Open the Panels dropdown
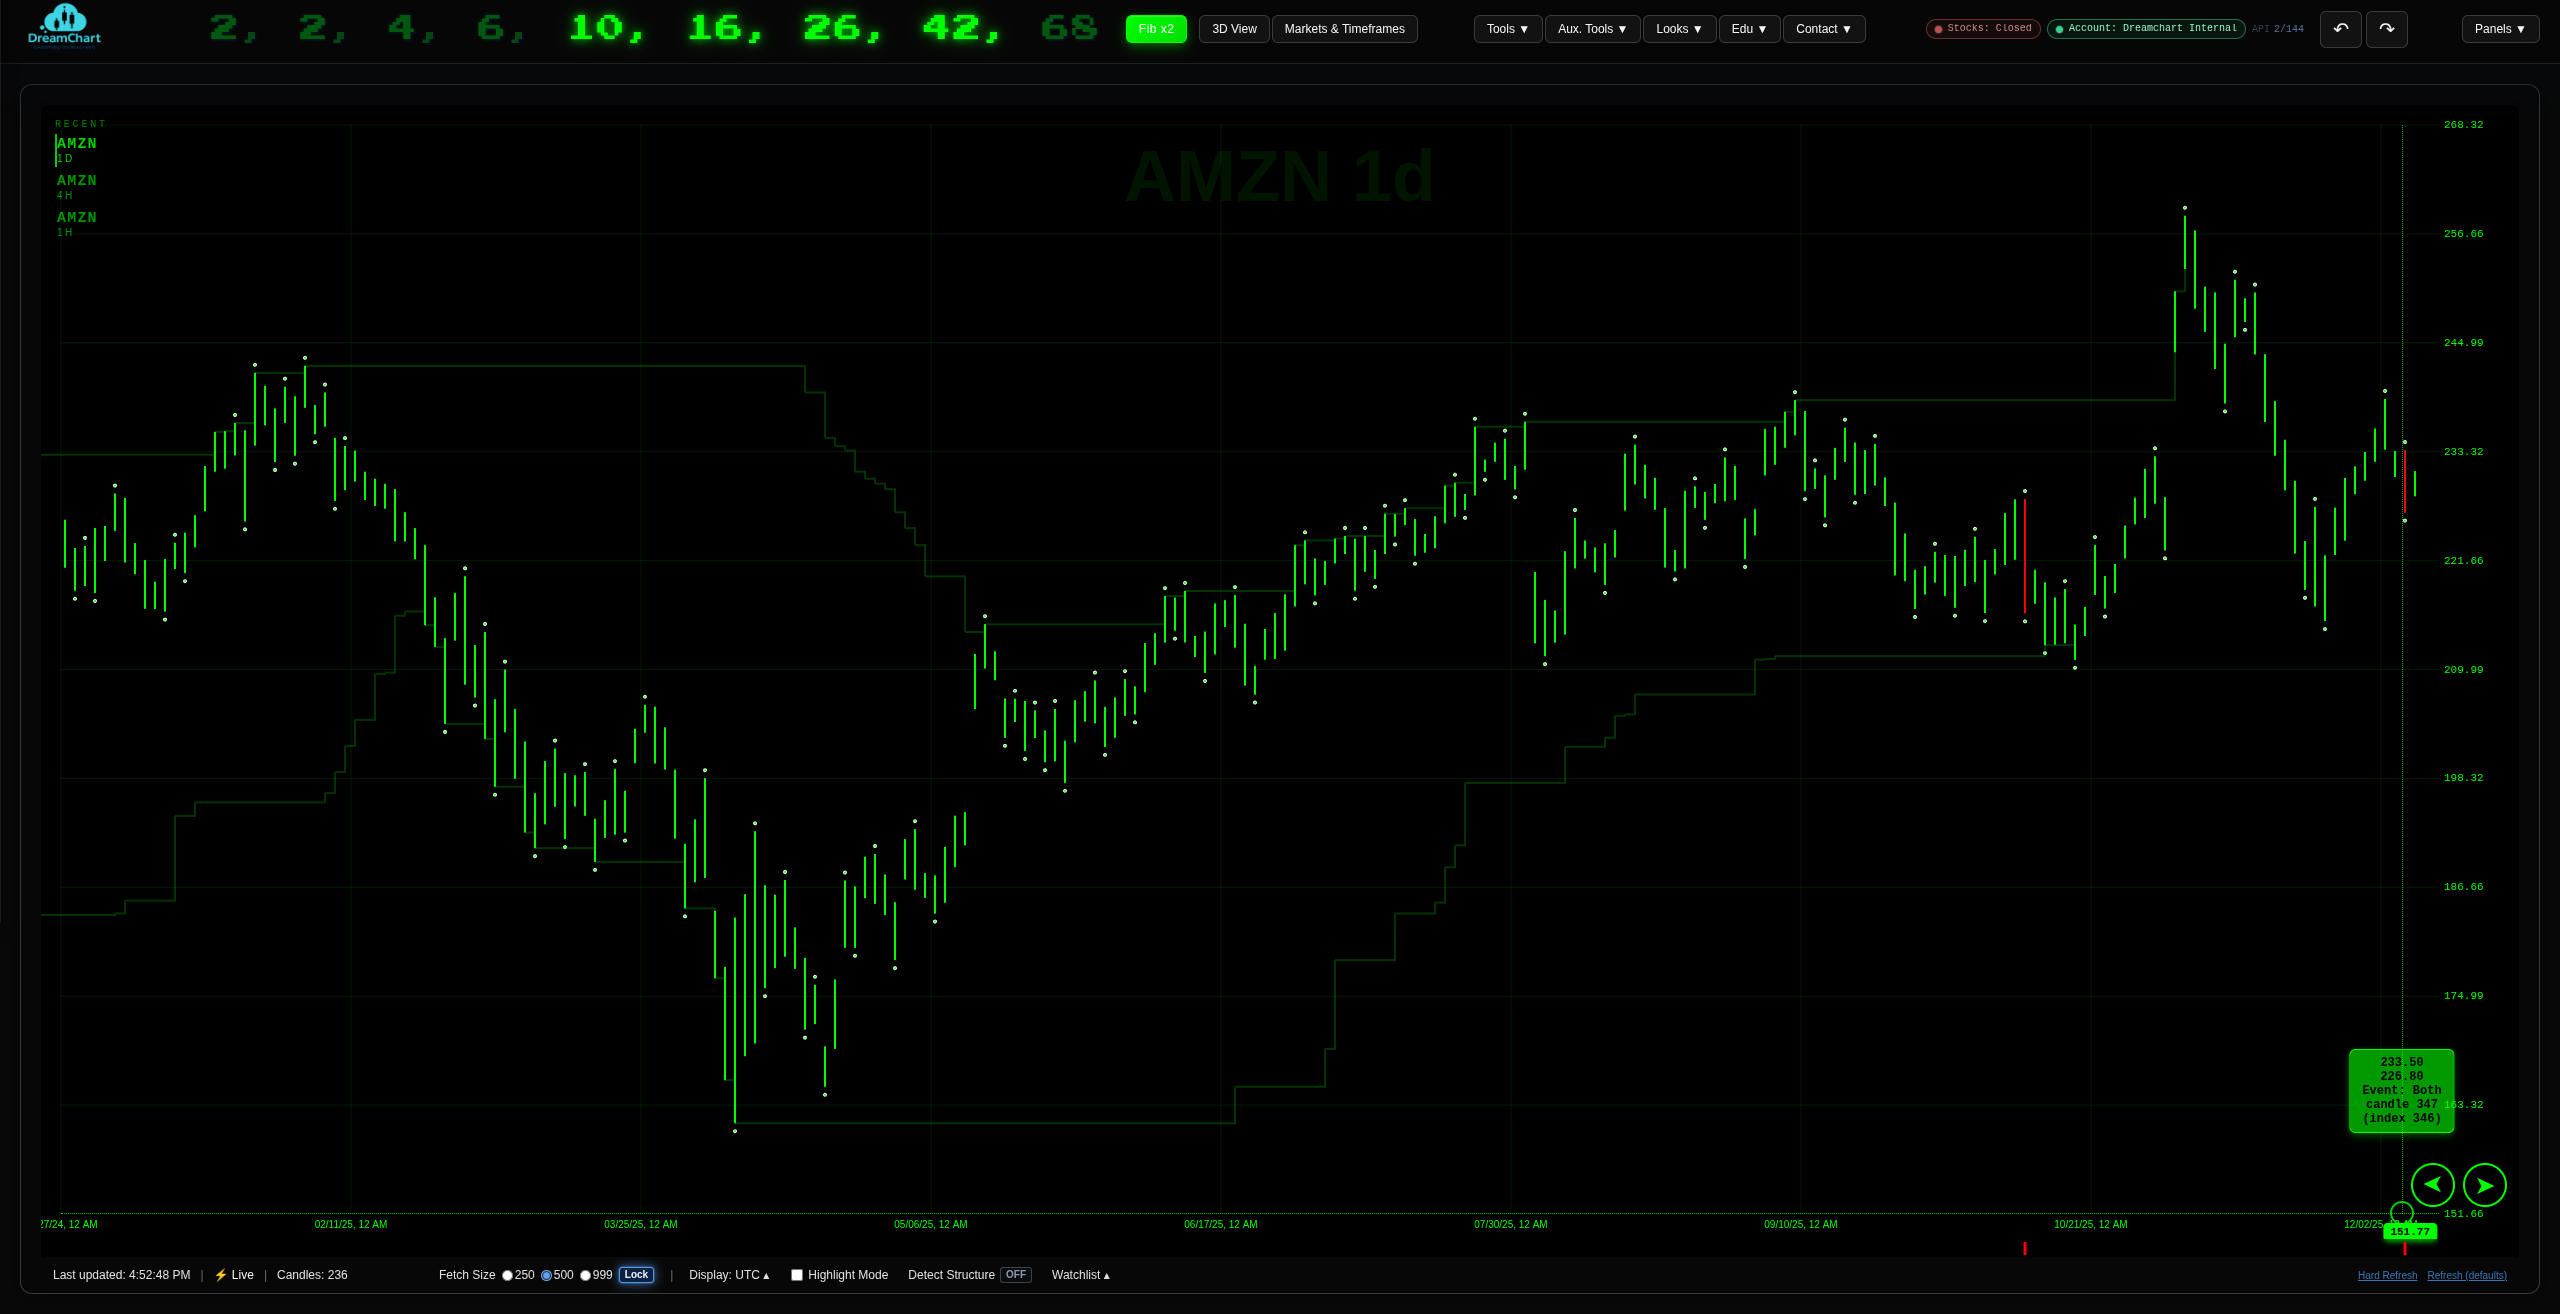The width and height of the screenshot is (2560, 1314). click(x=2500, y=29)
